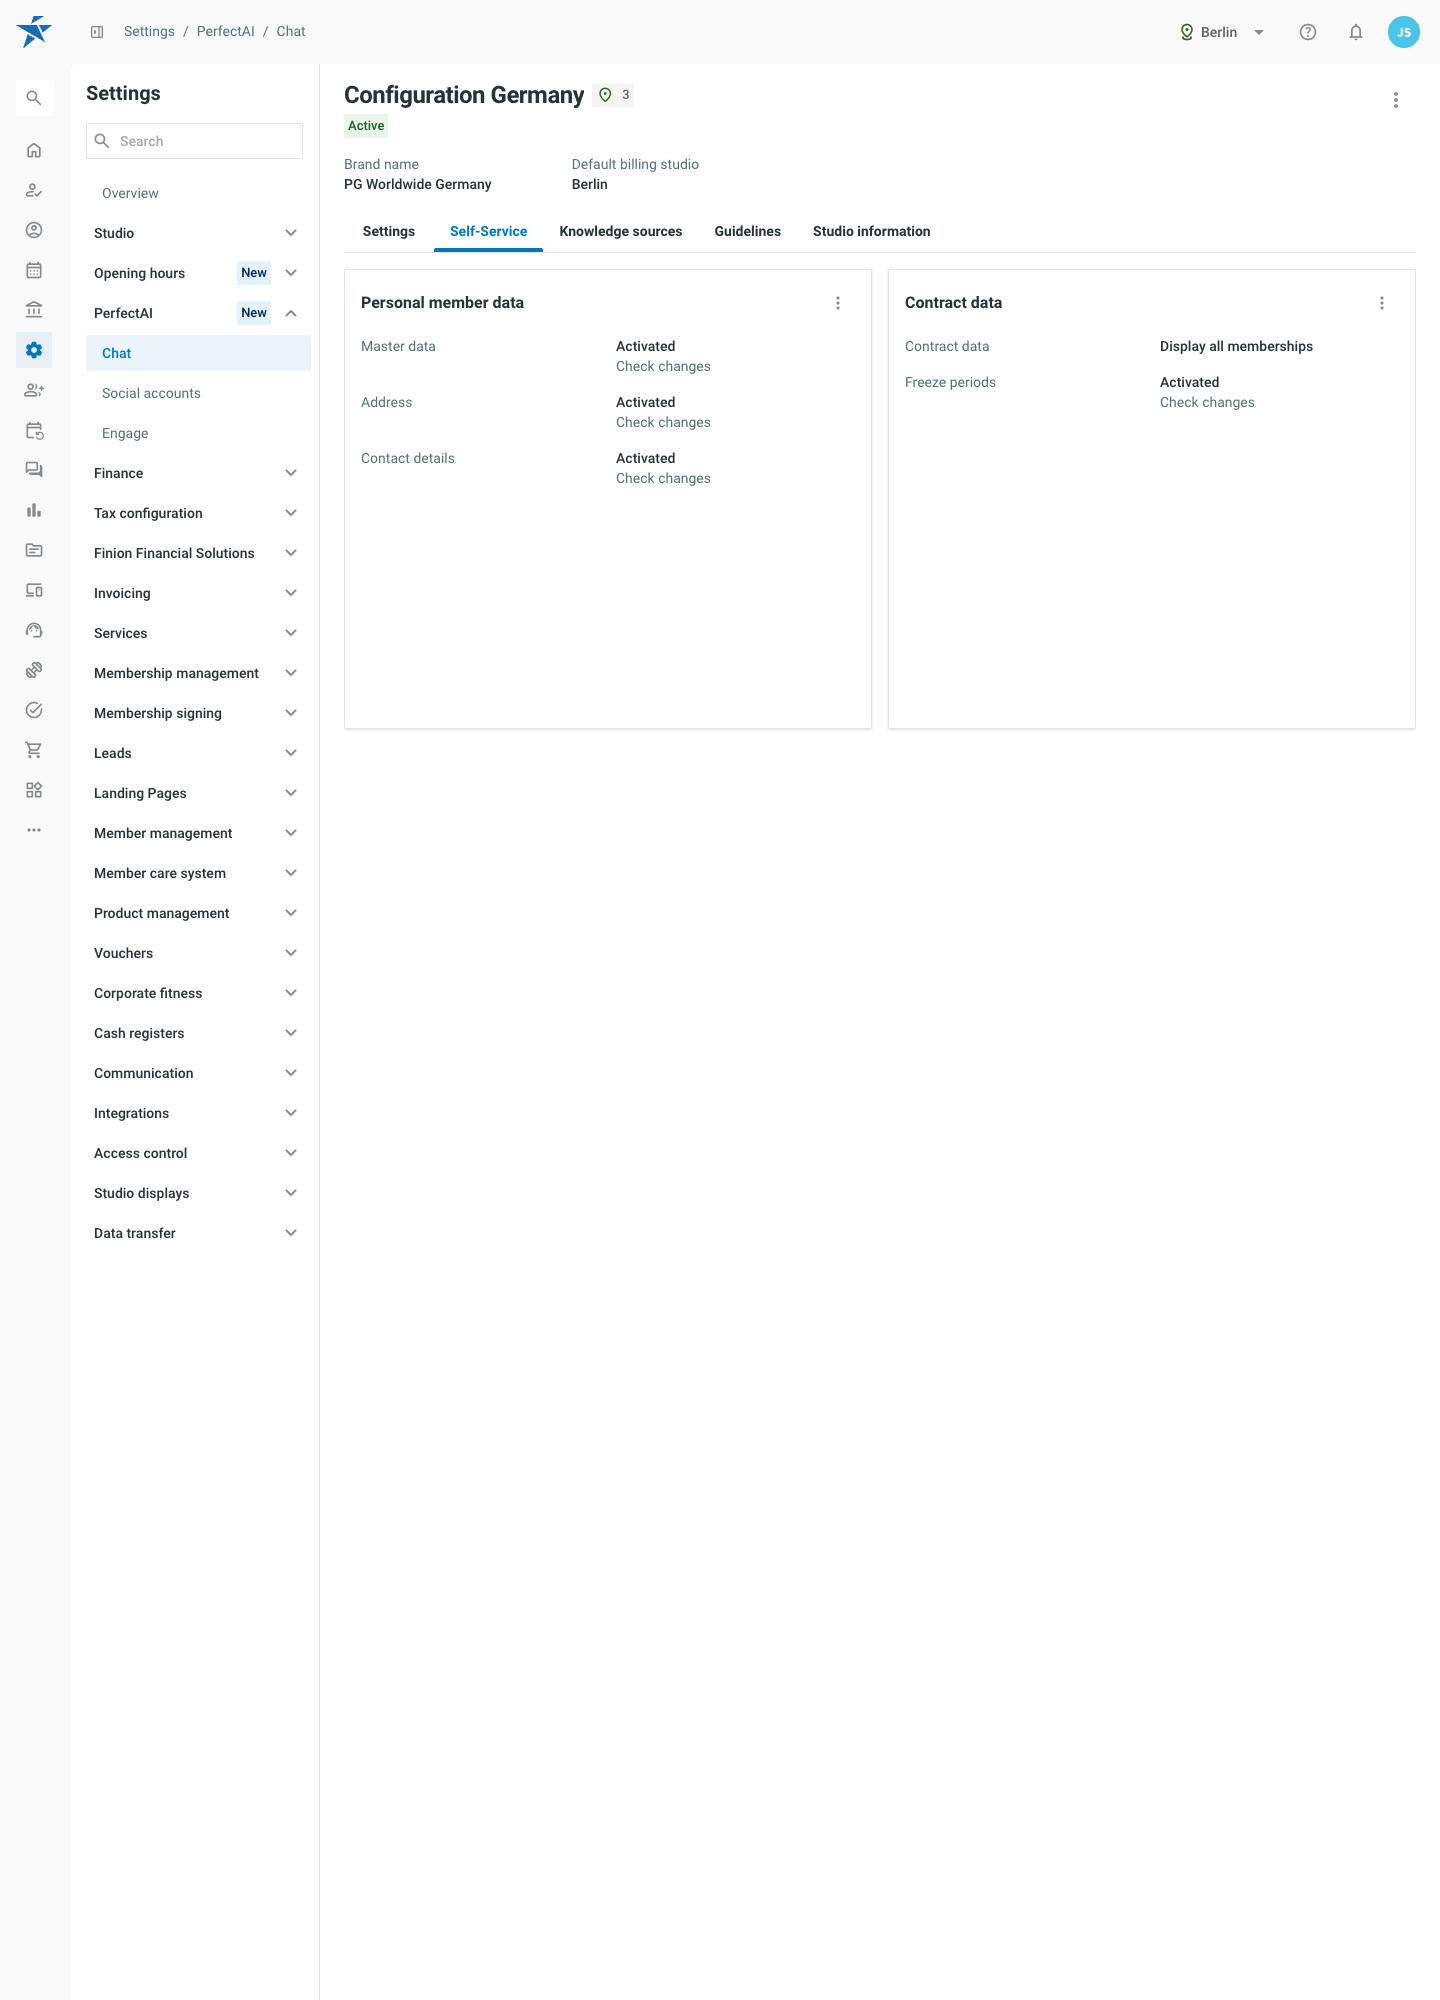Click Display all memberships value
The height and width of the screenshot is (2000, 1440).
[x=1236, y=346]
